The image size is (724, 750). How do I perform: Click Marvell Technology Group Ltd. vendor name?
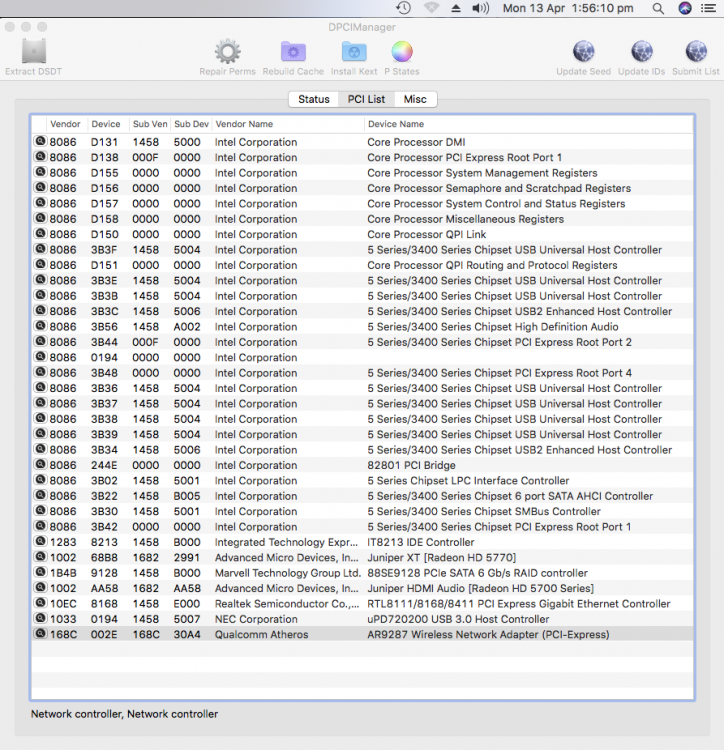(x=287, y=573)
